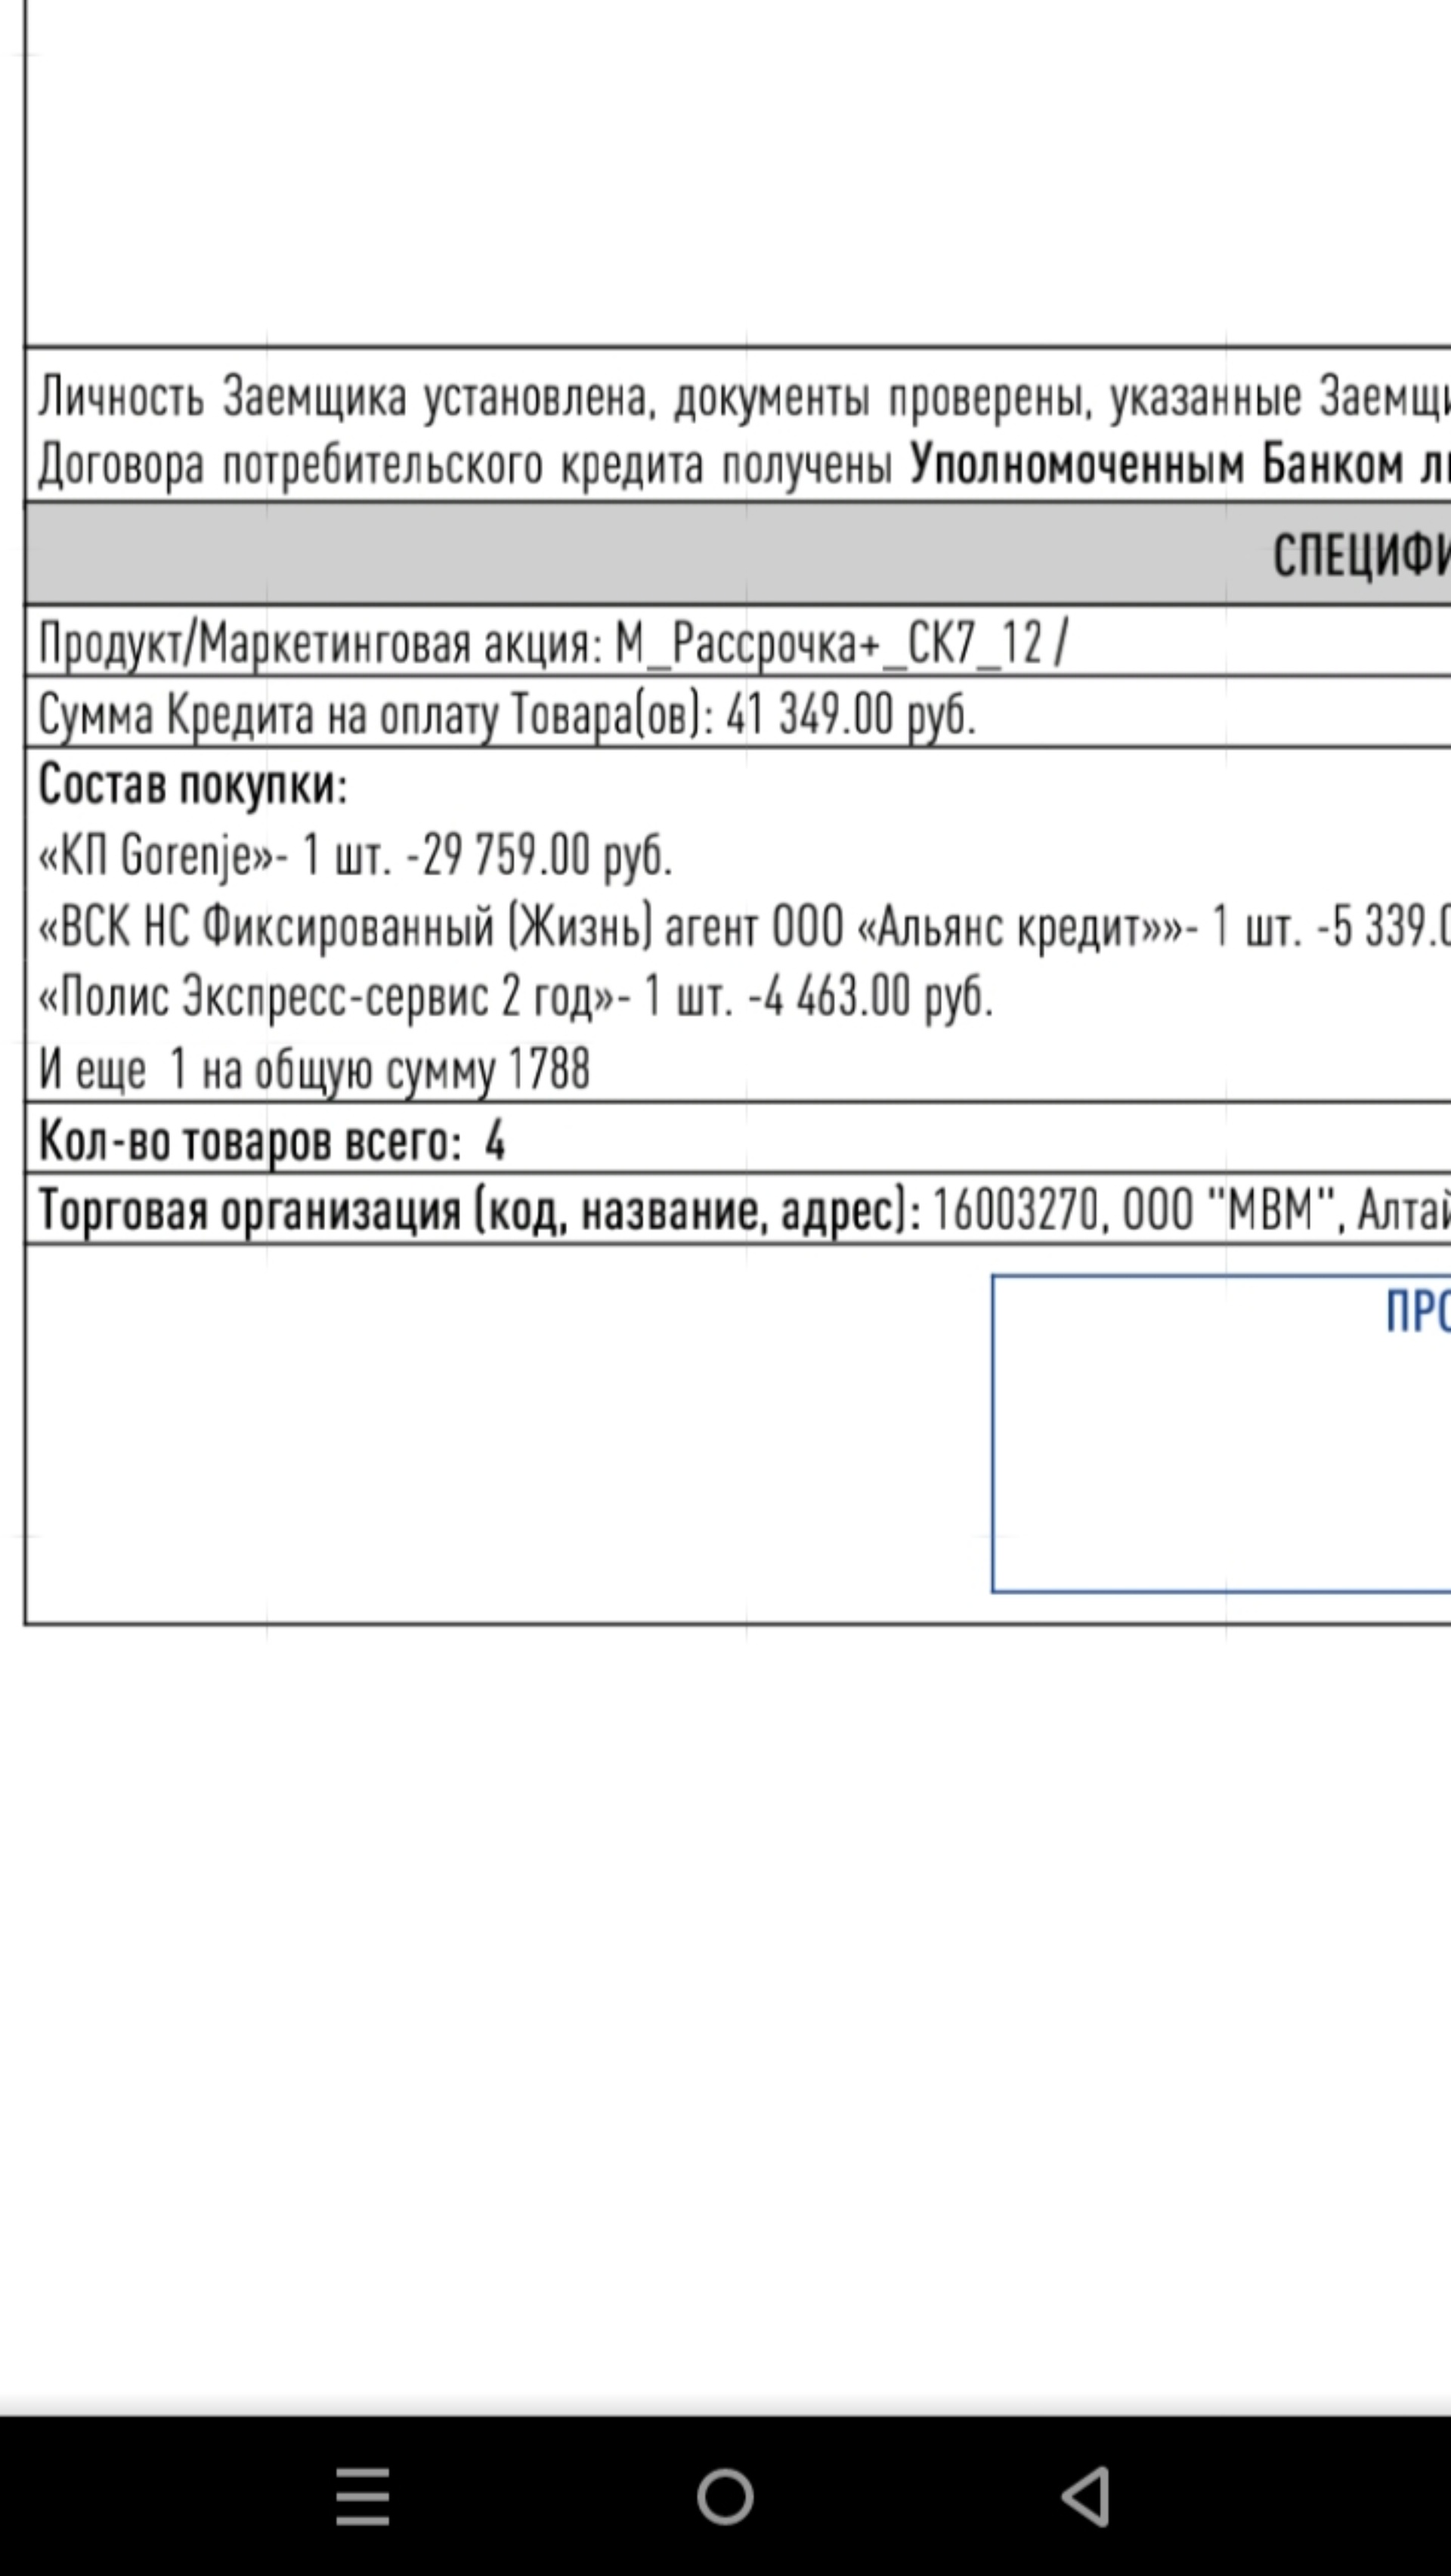Image resolution: width=1451 pixels, height=2576 pixels.
Task: Click the amount "41 349.00 руб."
Action: [851, 714]
